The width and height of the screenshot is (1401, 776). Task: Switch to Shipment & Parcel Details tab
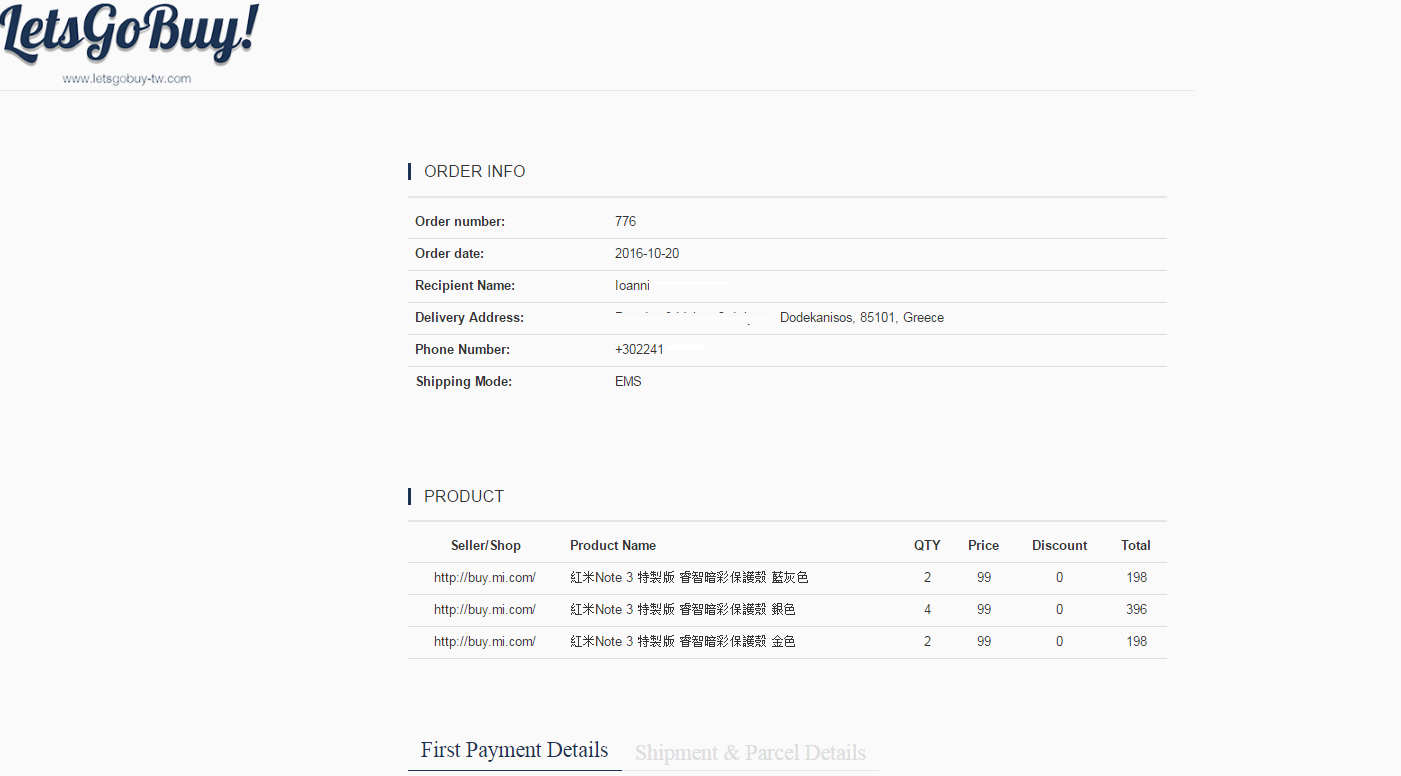750,752
